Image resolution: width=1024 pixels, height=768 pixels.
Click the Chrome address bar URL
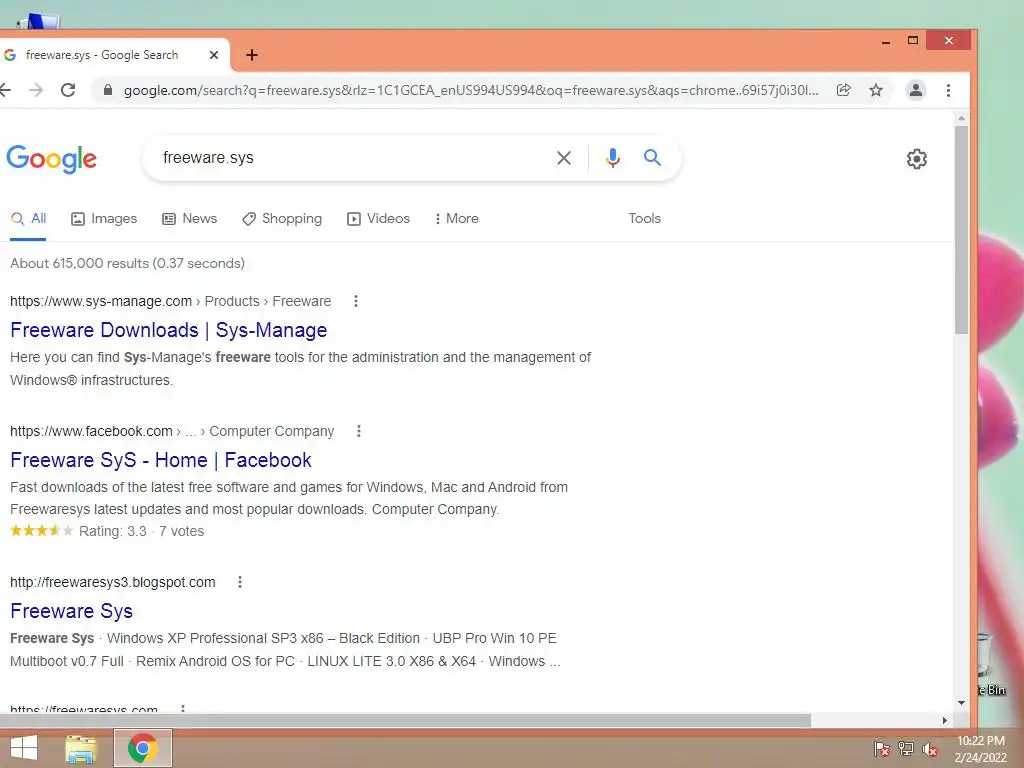coord(470,90)
